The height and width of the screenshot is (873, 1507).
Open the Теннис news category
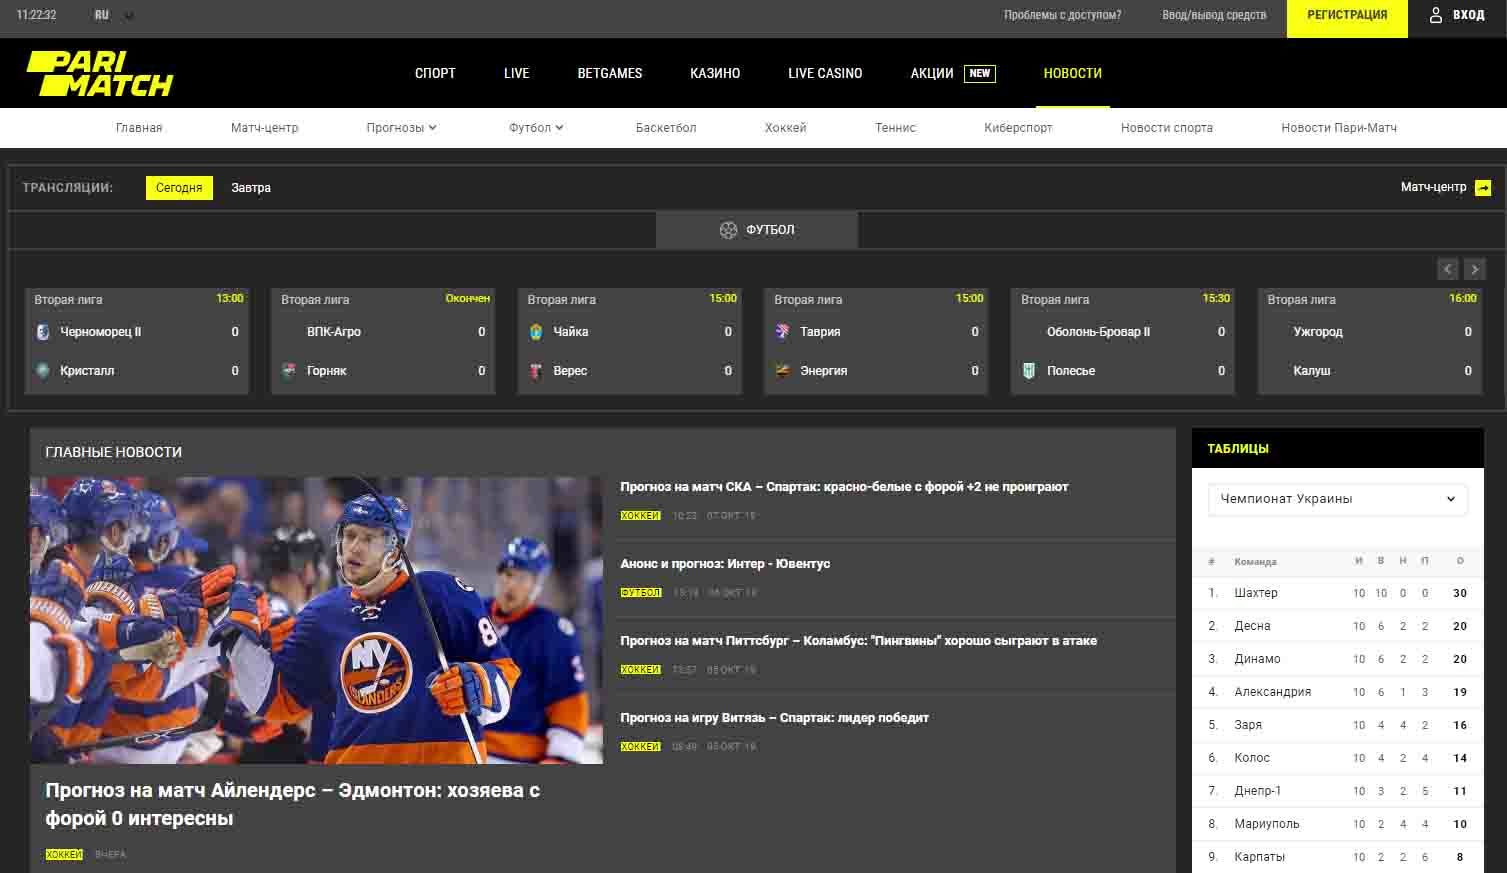tap(895, 128)
